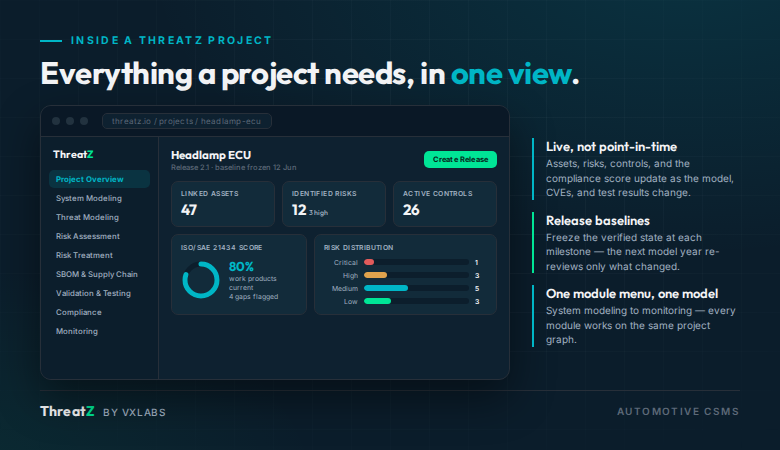This screenshot has width=780, height=450.
Task: Select SBOM & Supply Chain
Action: pyautogui.click(x=97, y=274)
